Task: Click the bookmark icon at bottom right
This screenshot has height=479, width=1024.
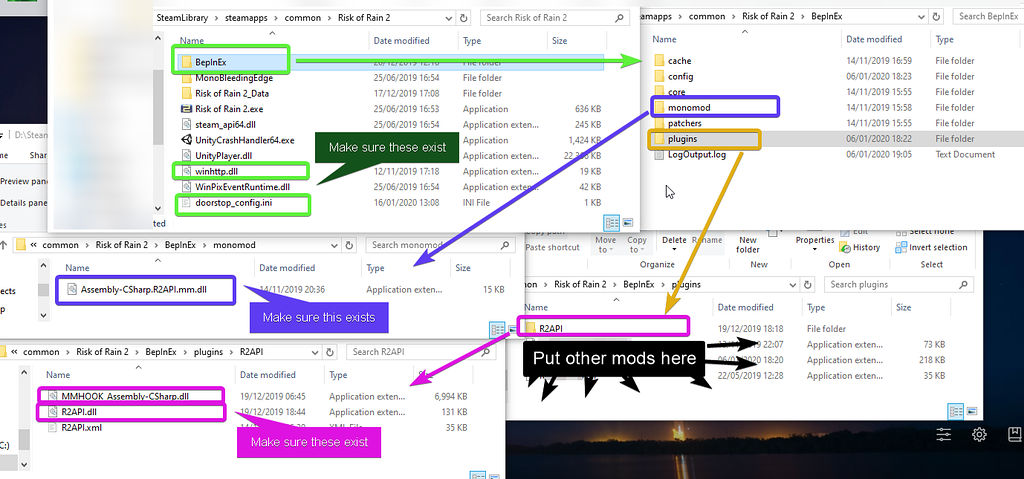Action: pyautogui.click(x=1015, y=434)
